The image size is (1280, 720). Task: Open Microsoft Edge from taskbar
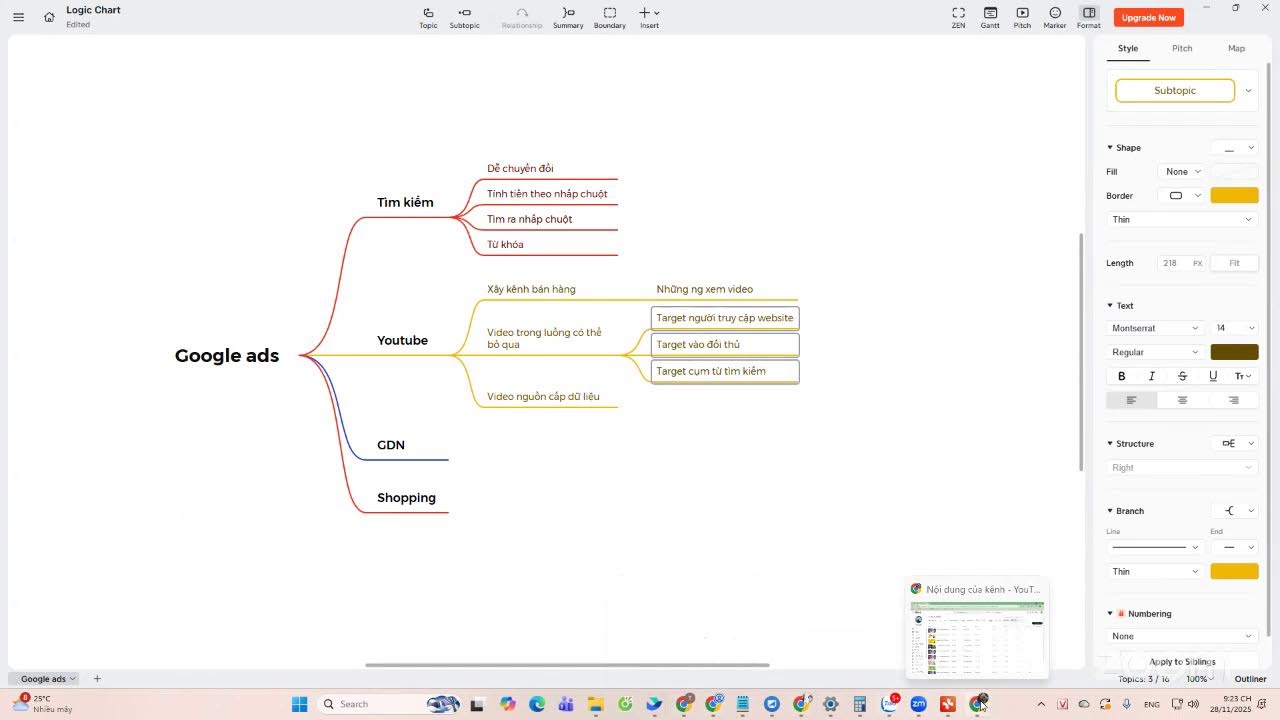coord(536,704)
